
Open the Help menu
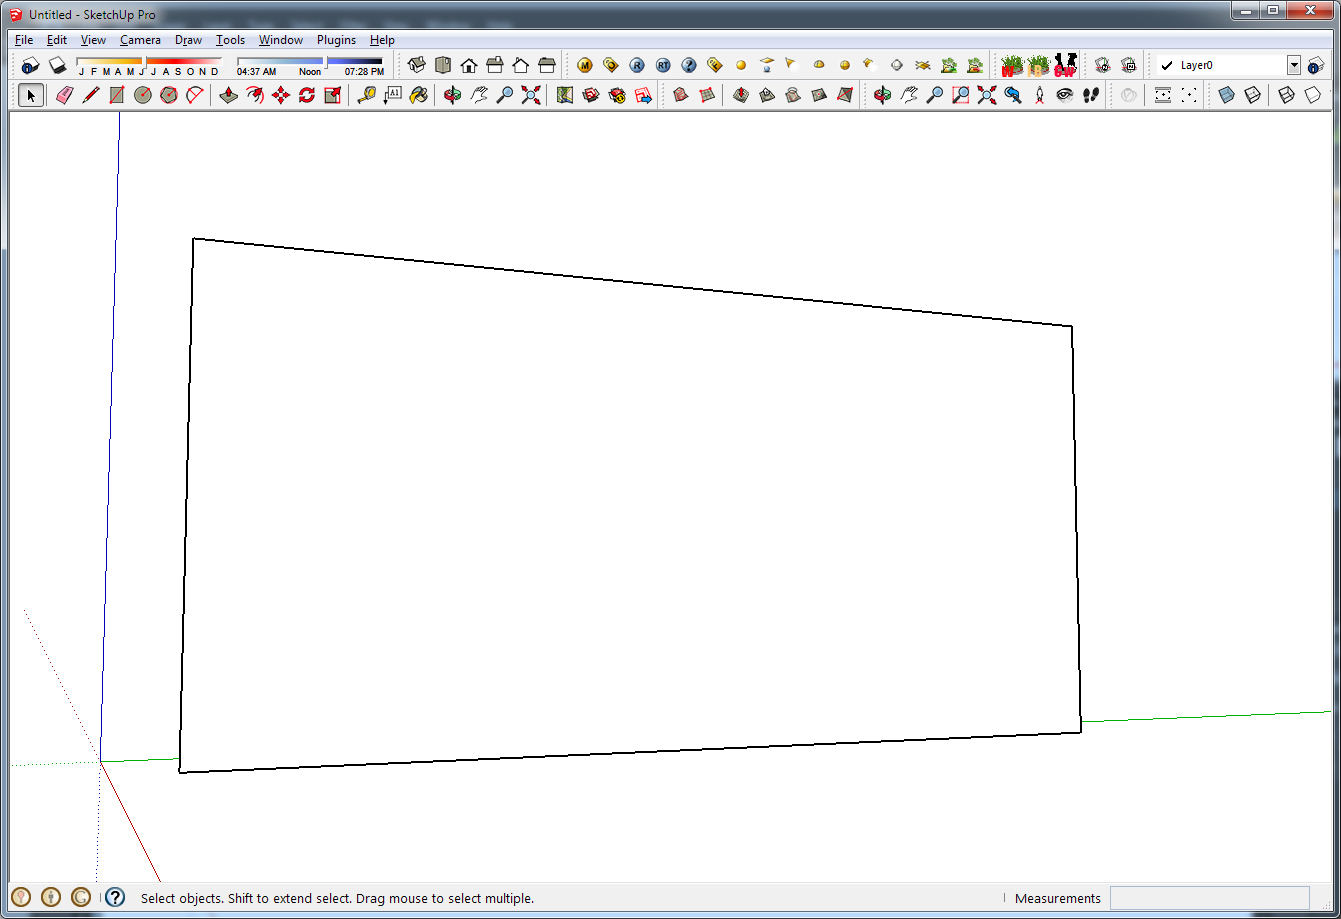(x=382, y=40)
